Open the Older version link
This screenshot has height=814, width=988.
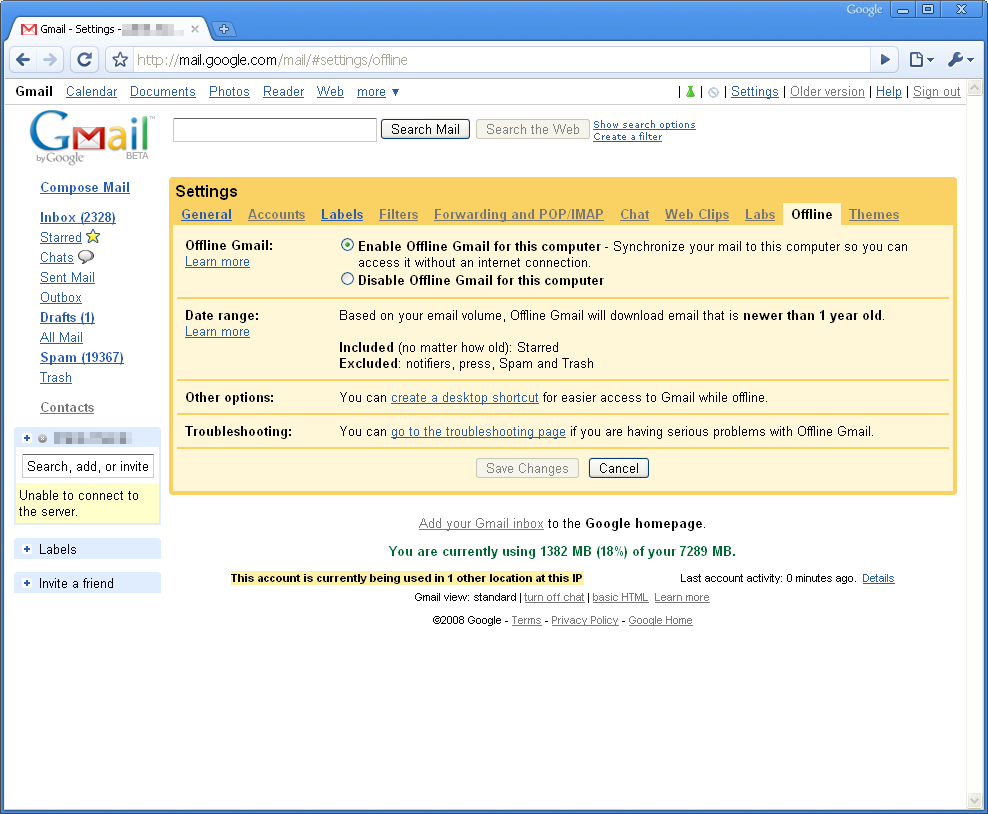point(827,92)
